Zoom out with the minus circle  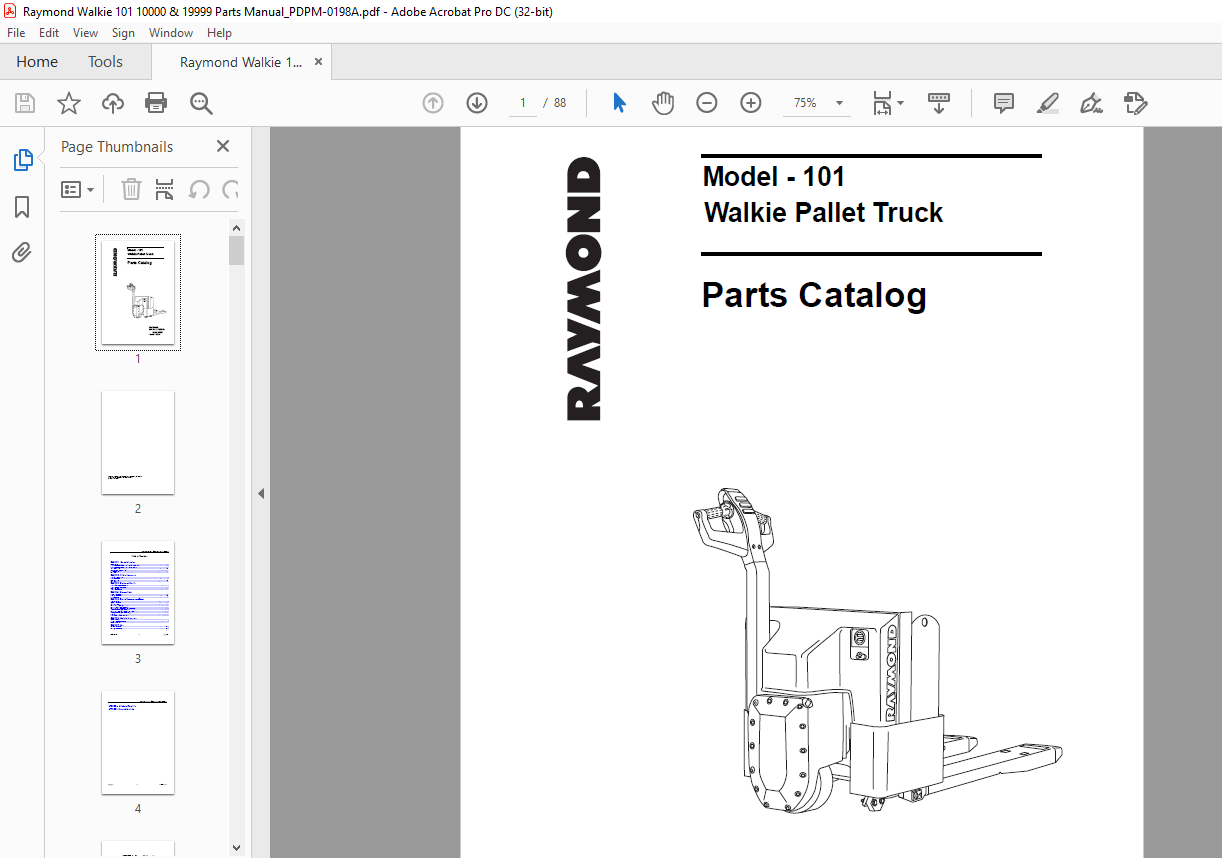tap(707, 103)
